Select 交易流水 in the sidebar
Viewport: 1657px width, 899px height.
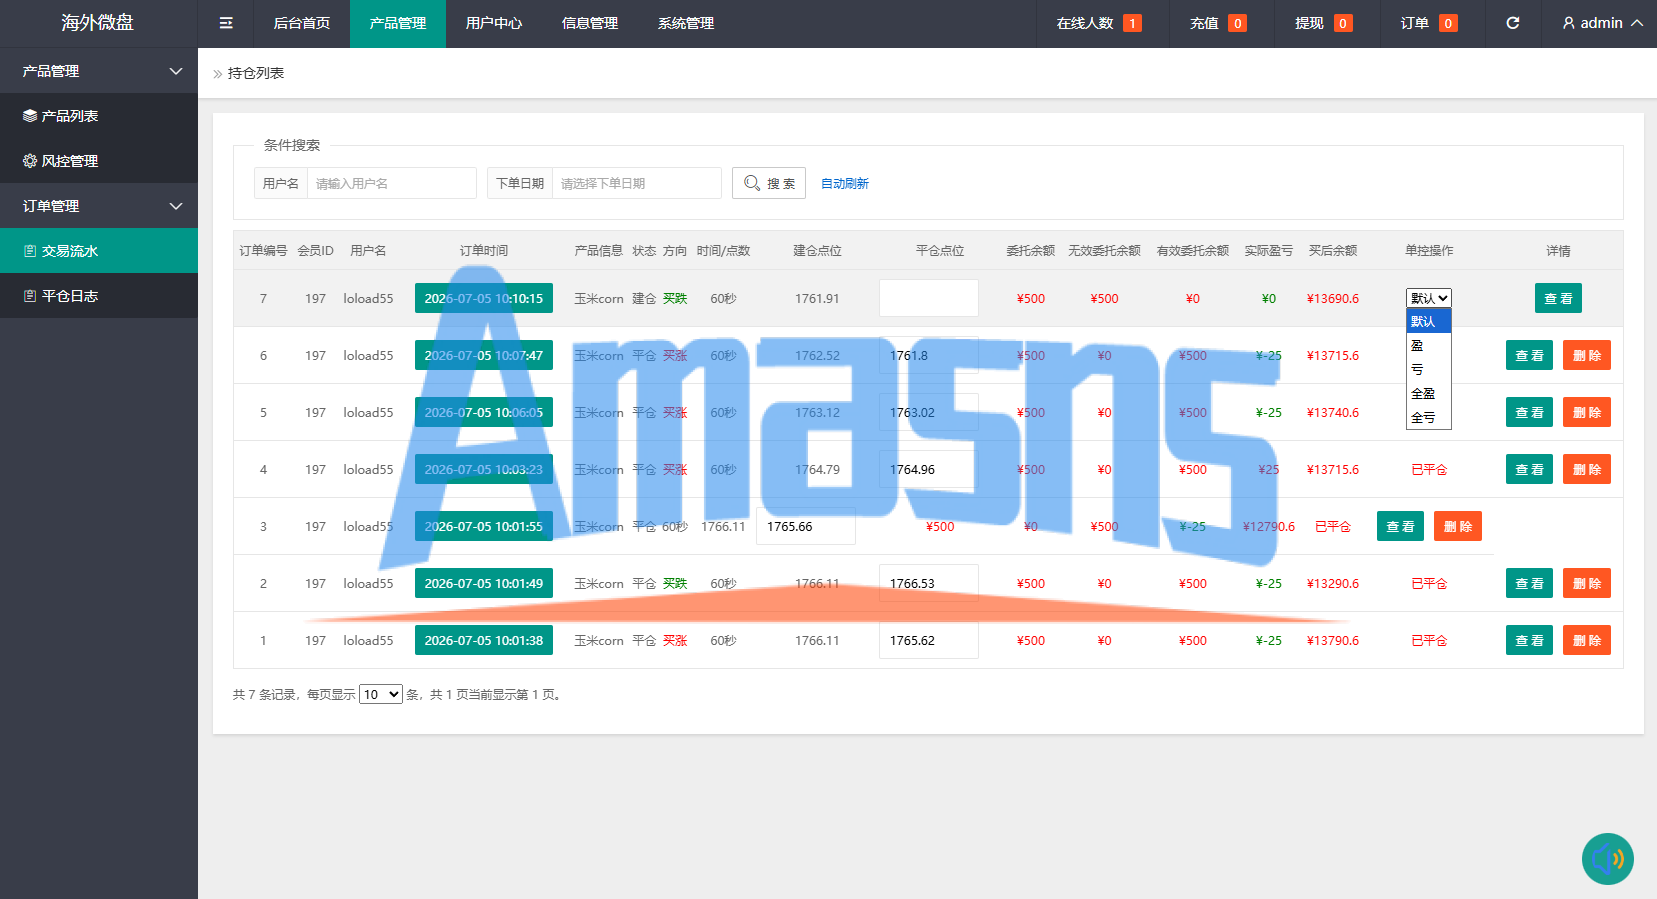pyautogui.click(x=99, y=251)
